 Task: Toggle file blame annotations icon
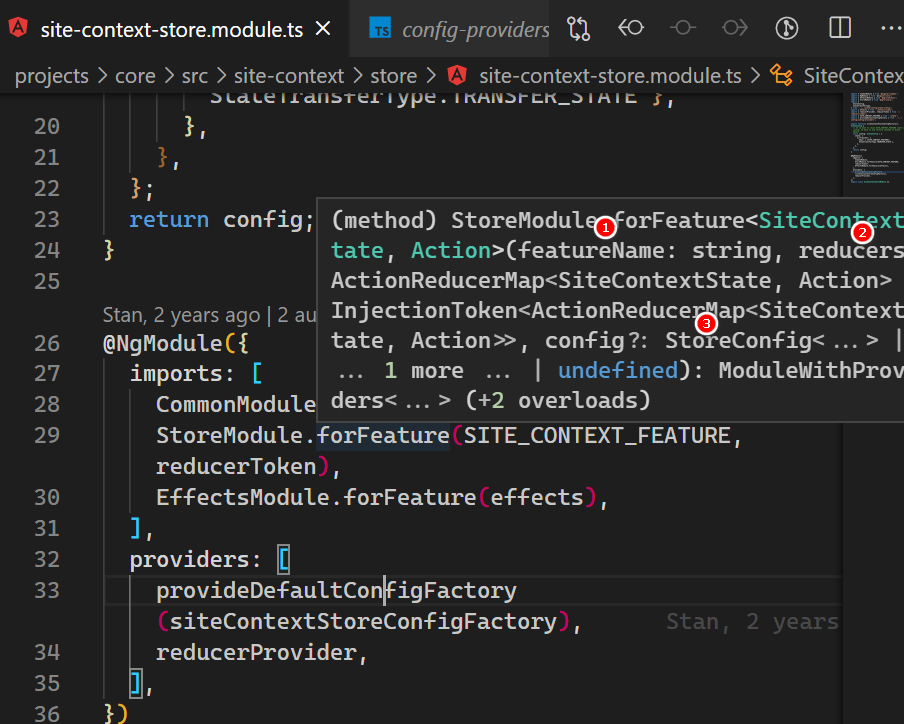[787, 28]
